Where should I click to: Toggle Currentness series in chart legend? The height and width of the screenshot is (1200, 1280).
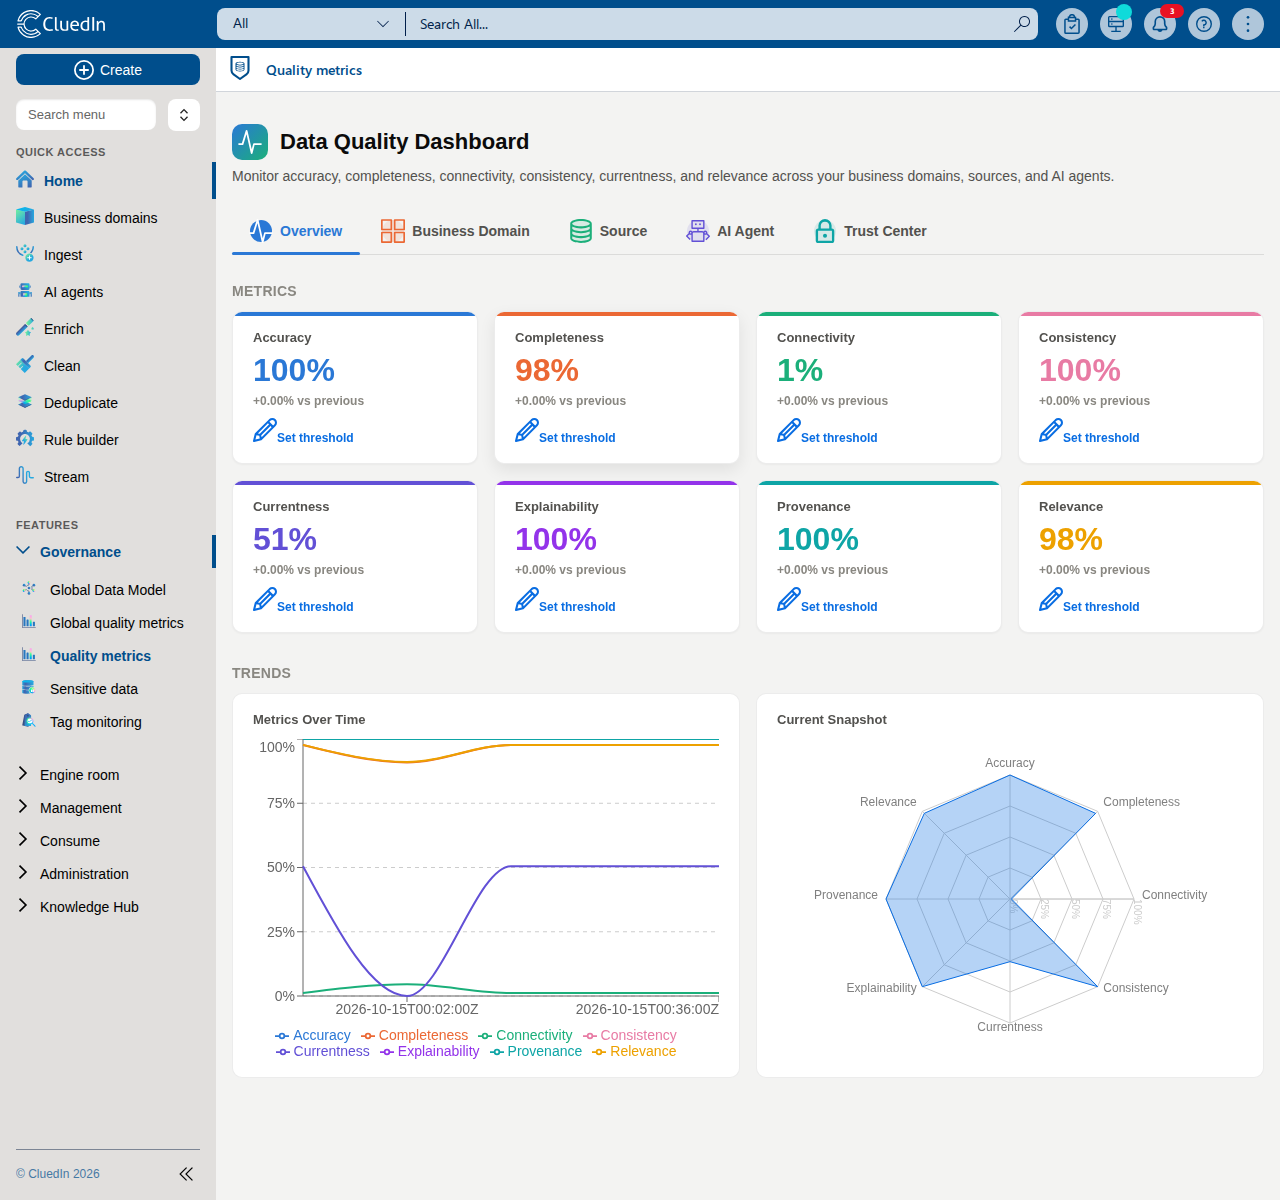[x=323, y=1051]
